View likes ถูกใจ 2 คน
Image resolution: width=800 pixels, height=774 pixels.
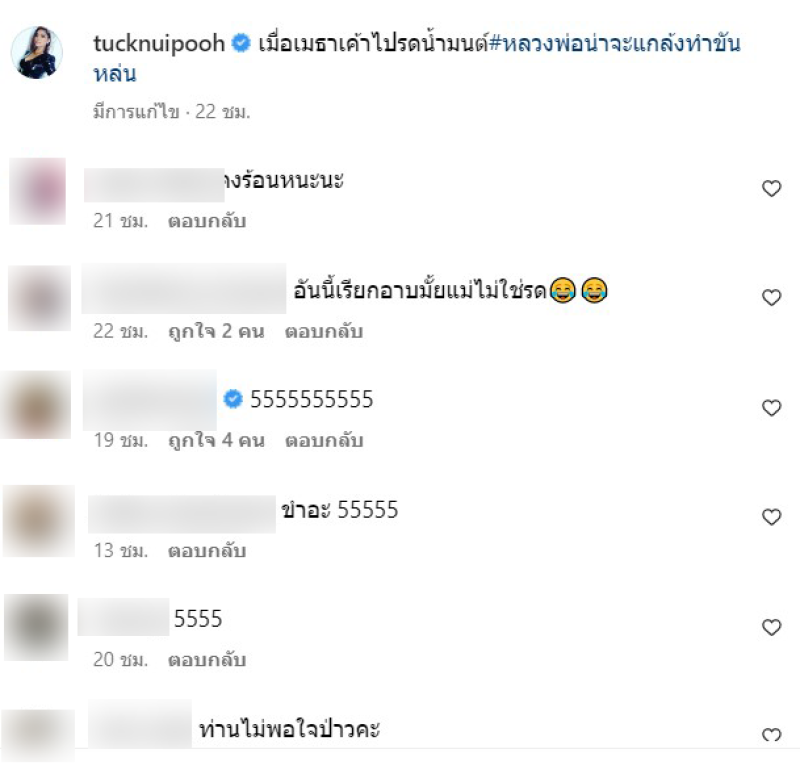tap(216, 332)
